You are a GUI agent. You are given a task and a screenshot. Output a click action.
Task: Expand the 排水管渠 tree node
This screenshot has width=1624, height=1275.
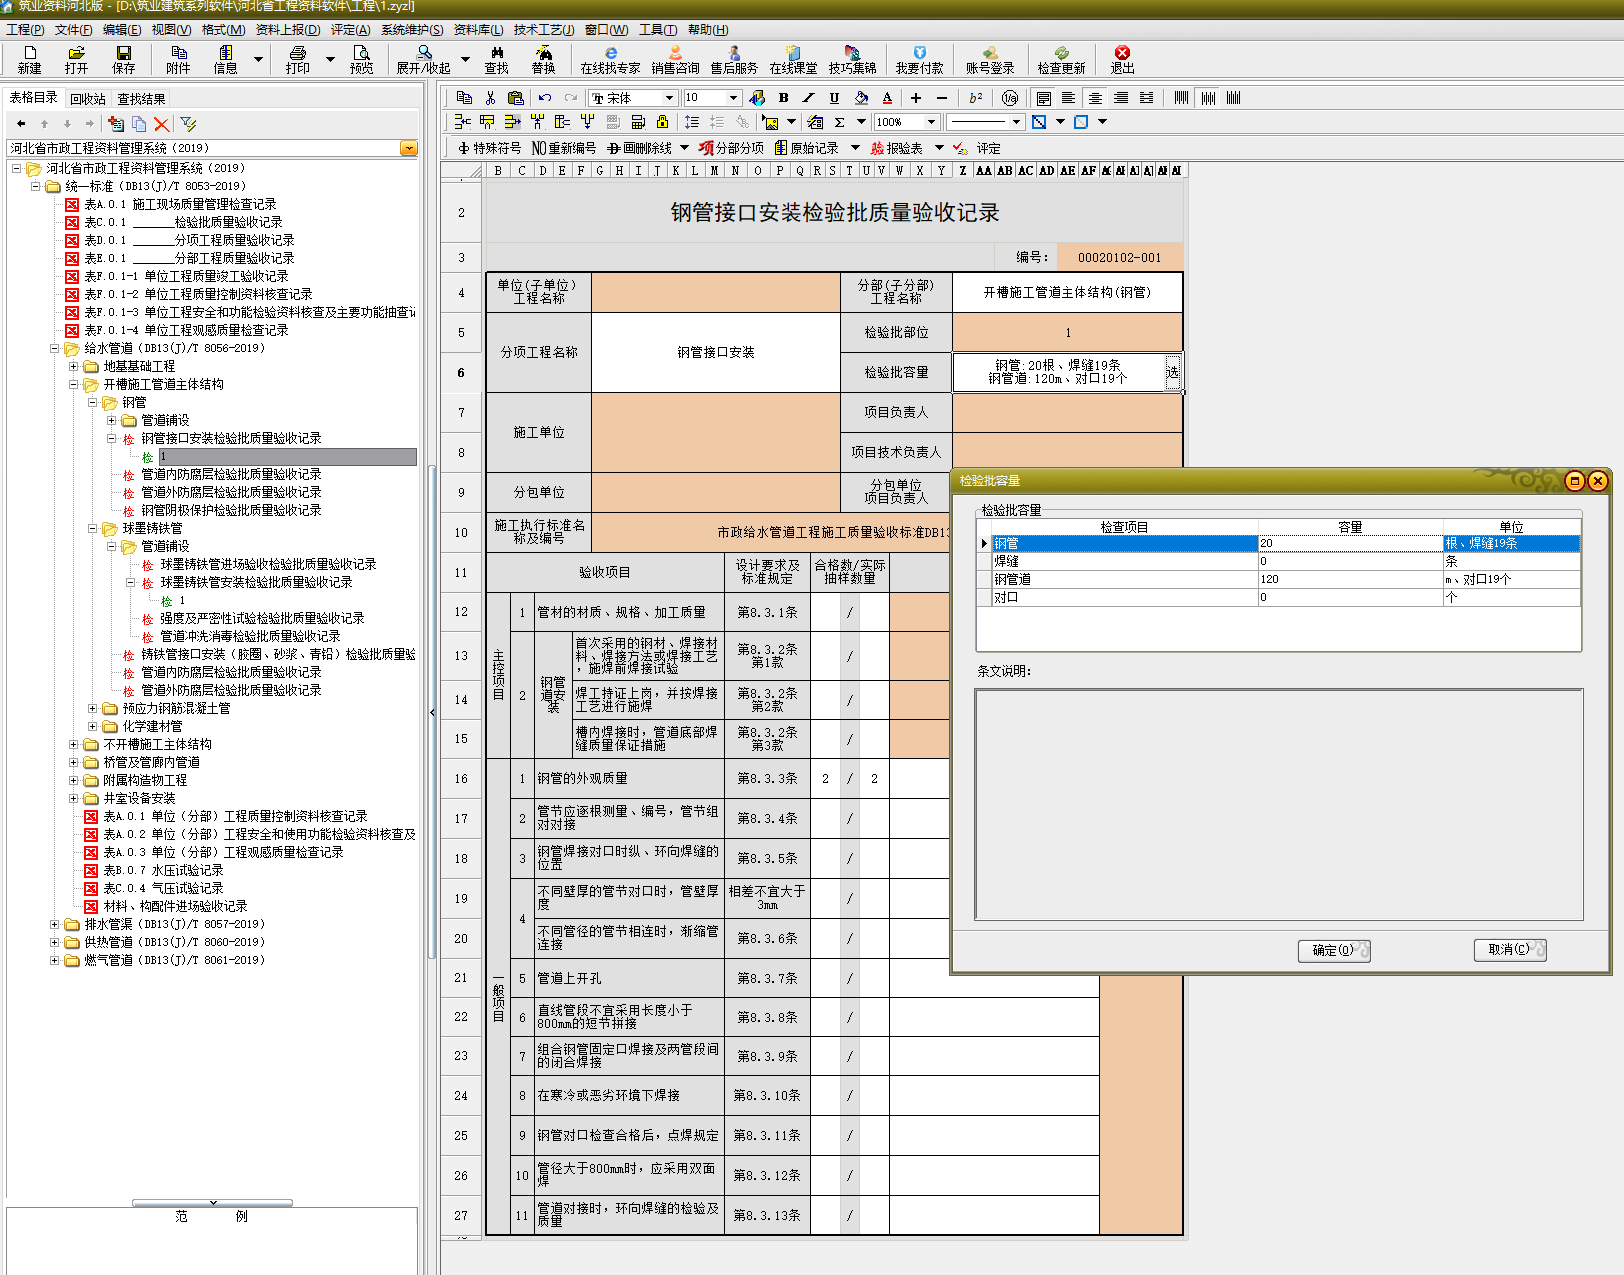click(x=55, y=924)
